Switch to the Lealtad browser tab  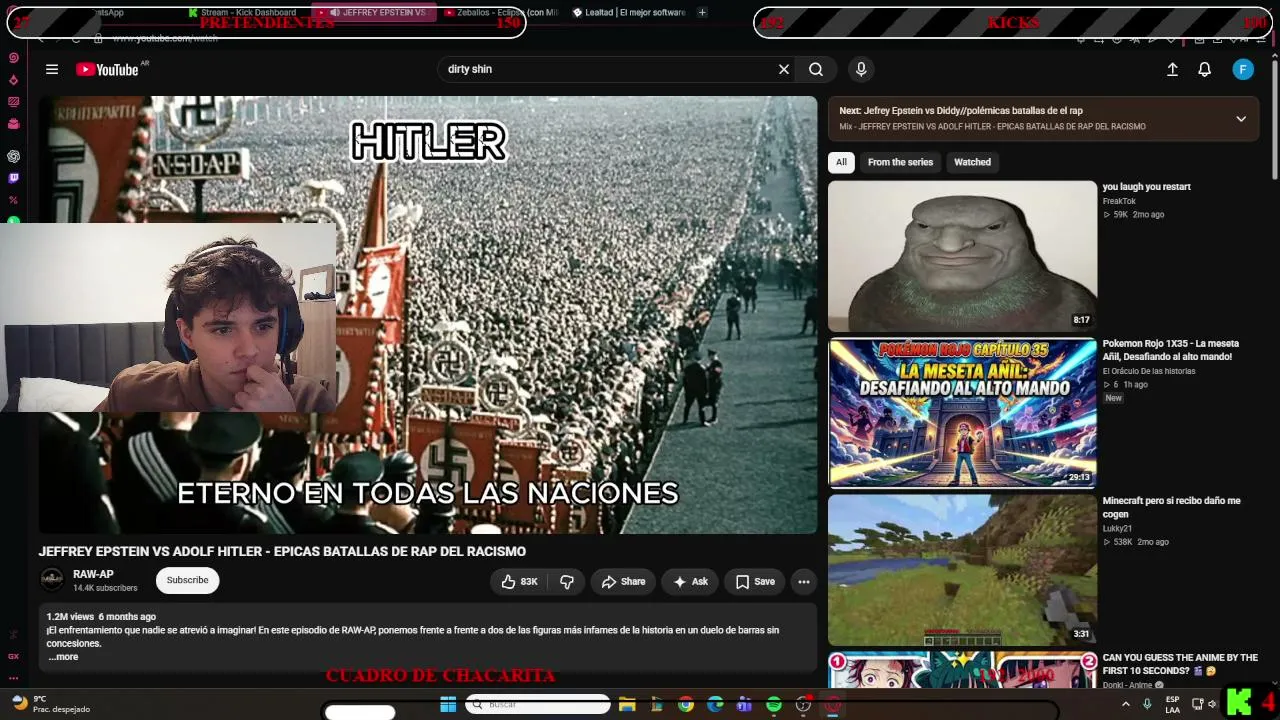(629, 12)
